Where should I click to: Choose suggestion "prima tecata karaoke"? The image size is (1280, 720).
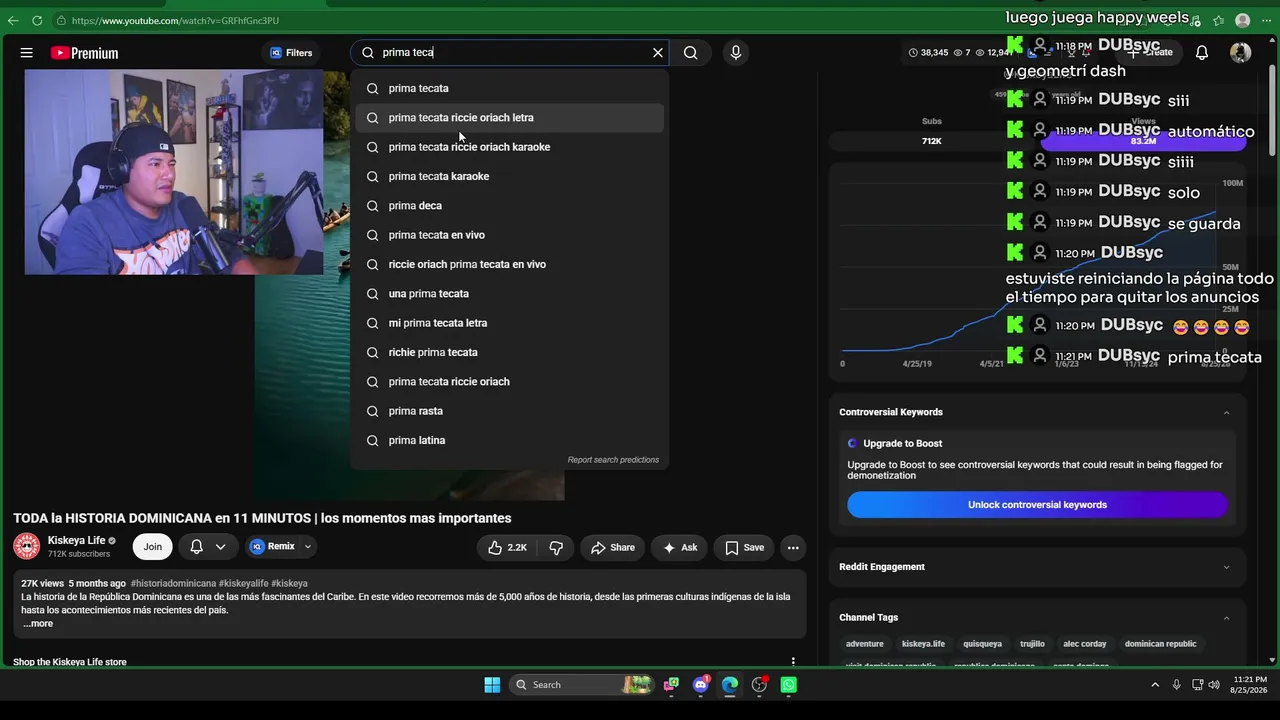point(510,176)
